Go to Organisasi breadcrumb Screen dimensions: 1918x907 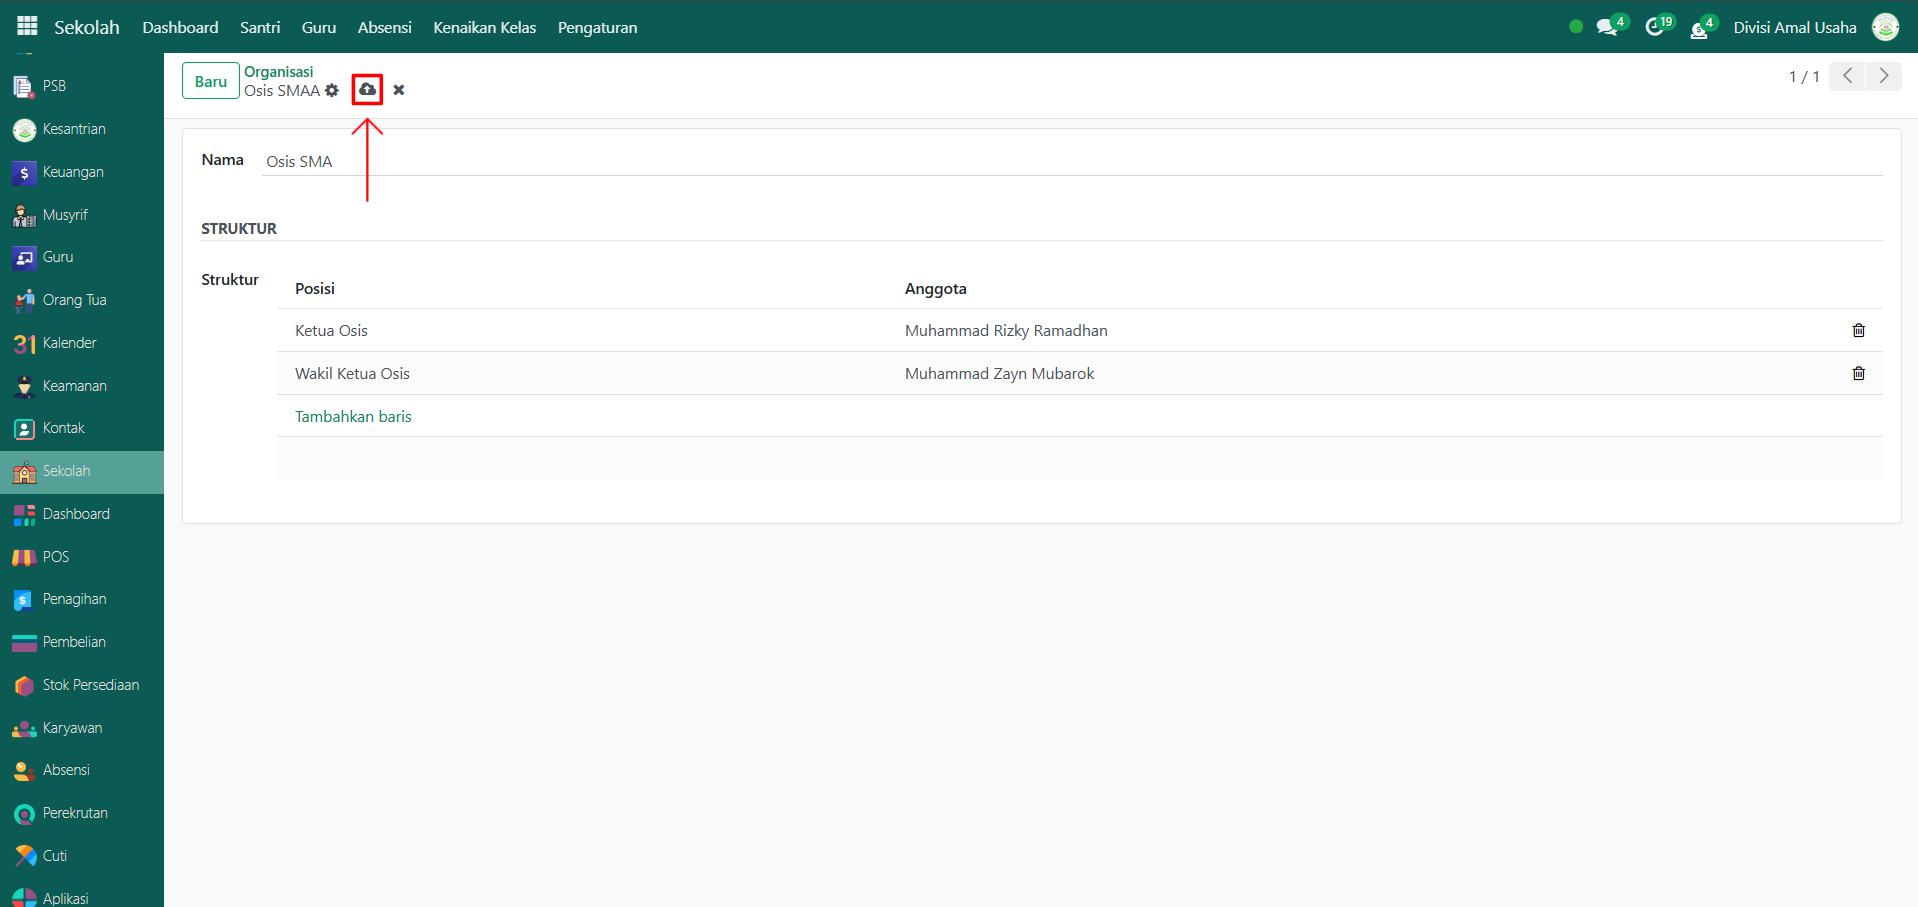[278, 72]
